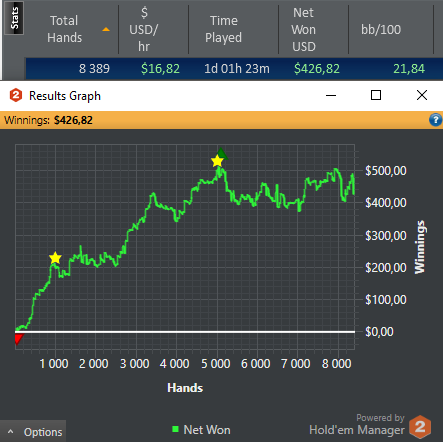Sort by bb/100 column header
The image size is (443, 442).
tap(381, 29)
